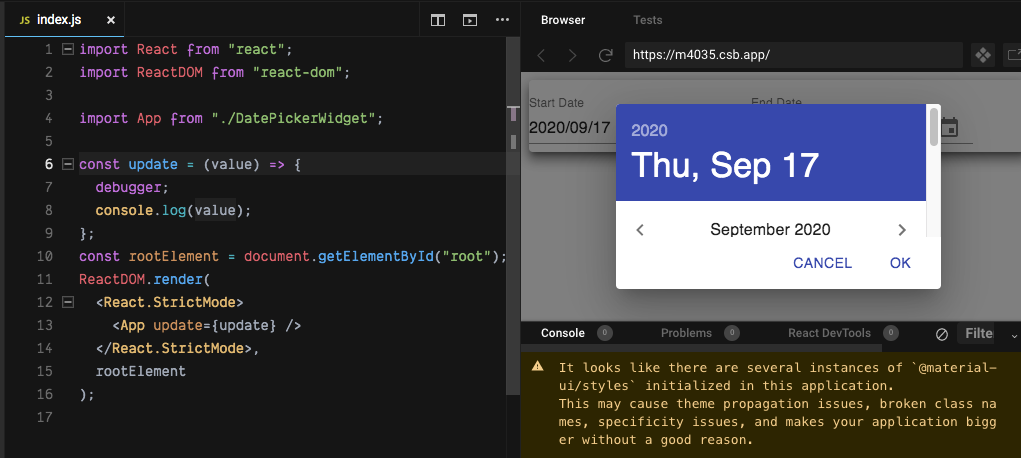Click the "react-dom" string on line 2
The height and width of the screenshot is (458, 1021).
(x=297, y=72)
